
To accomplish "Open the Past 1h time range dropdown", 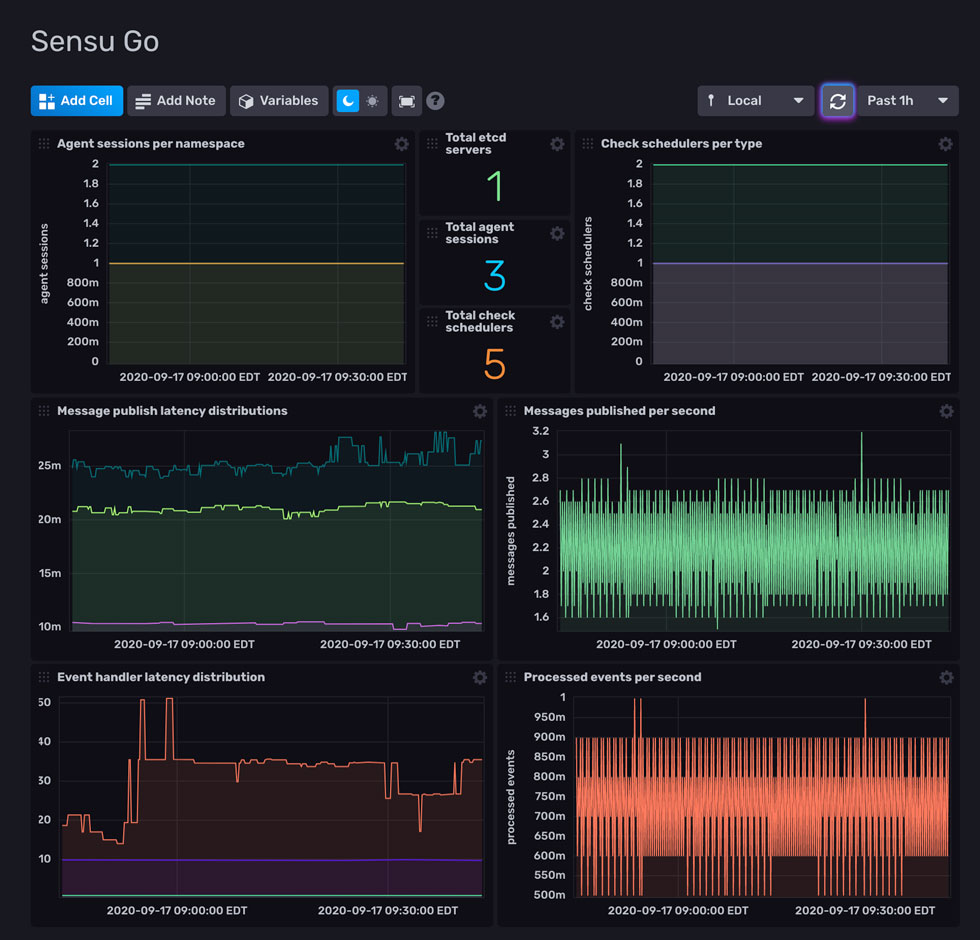I will tap(905, 100).
